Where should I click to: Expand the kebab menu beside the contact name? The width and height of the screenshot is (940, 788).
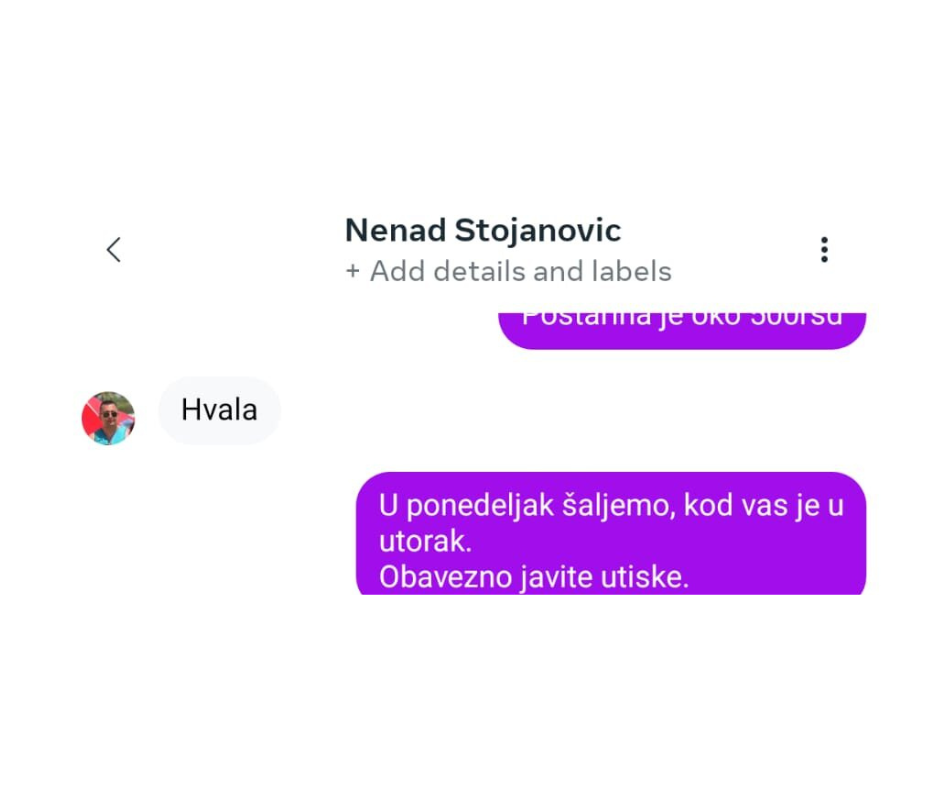pyautogui.click(x=824, y=249)
